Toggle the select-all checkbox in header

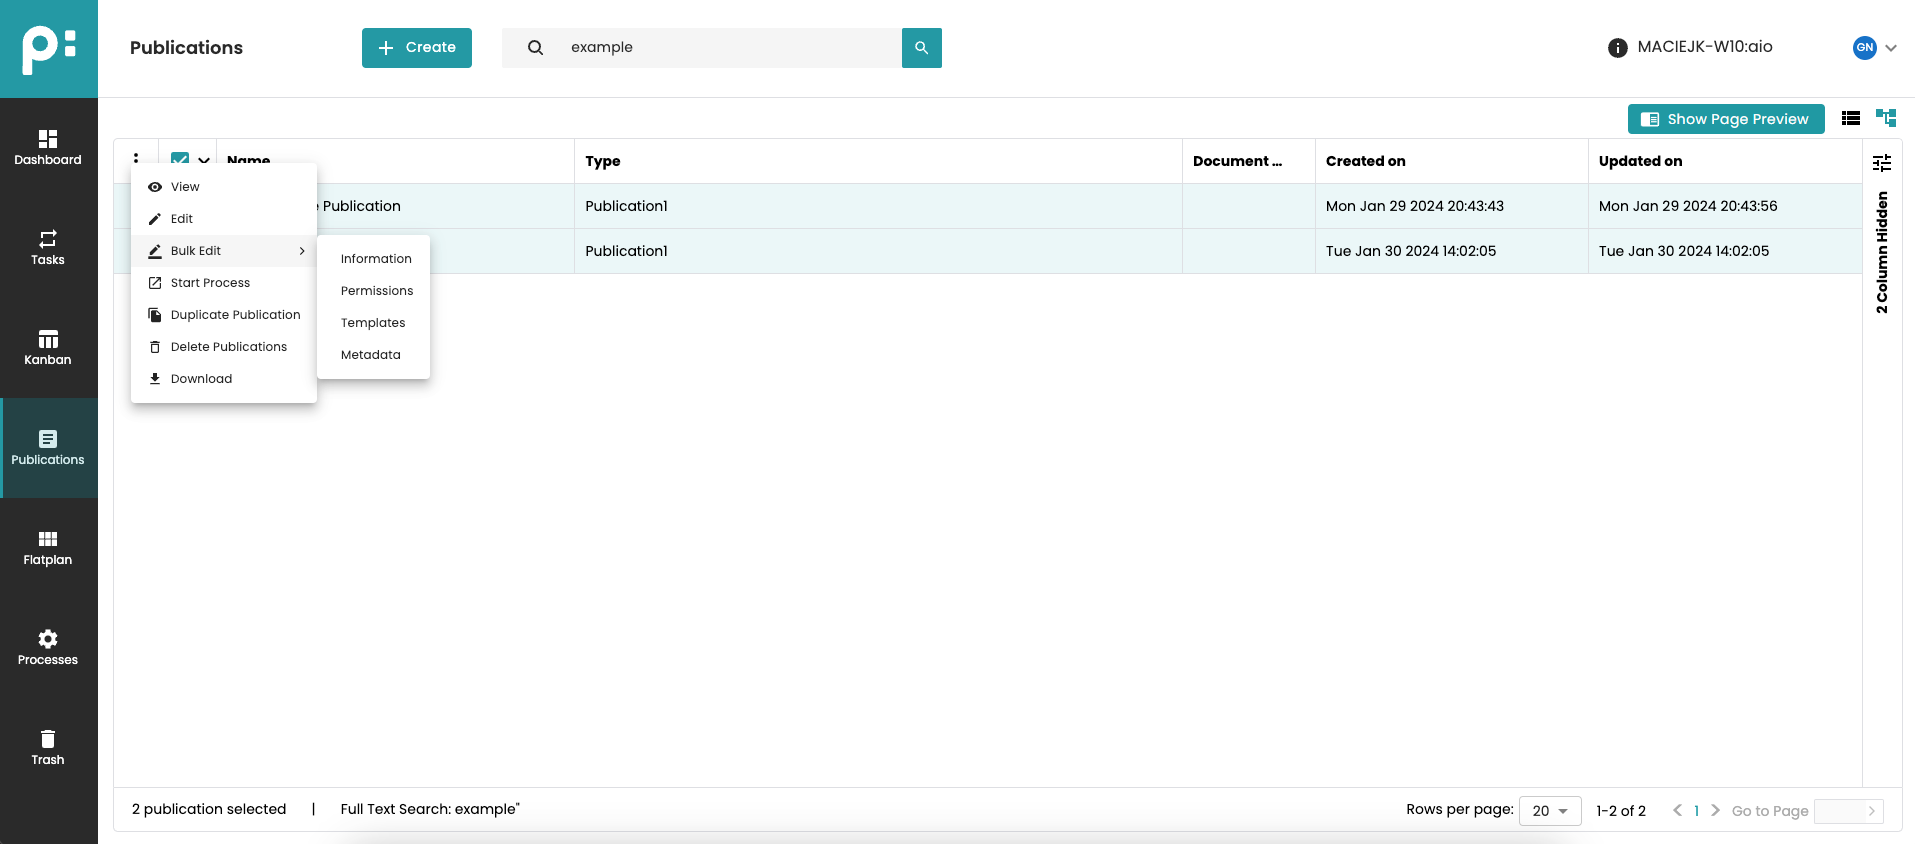[180, 158]
